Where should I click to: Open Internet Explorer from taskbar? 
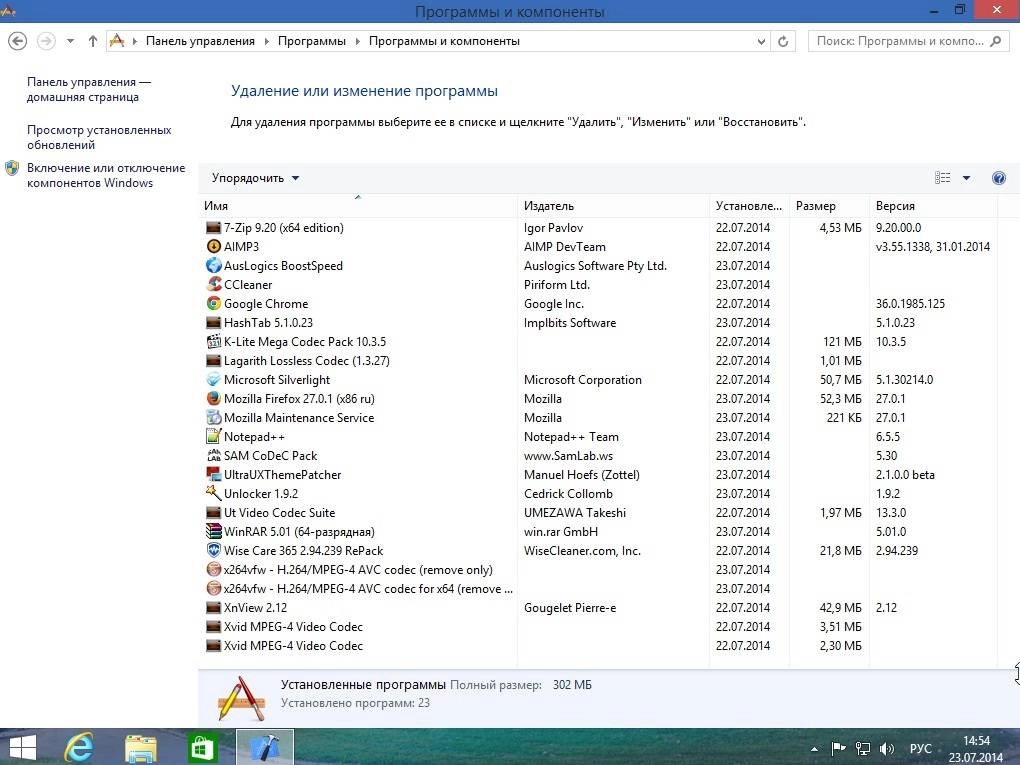pos(79,747)
